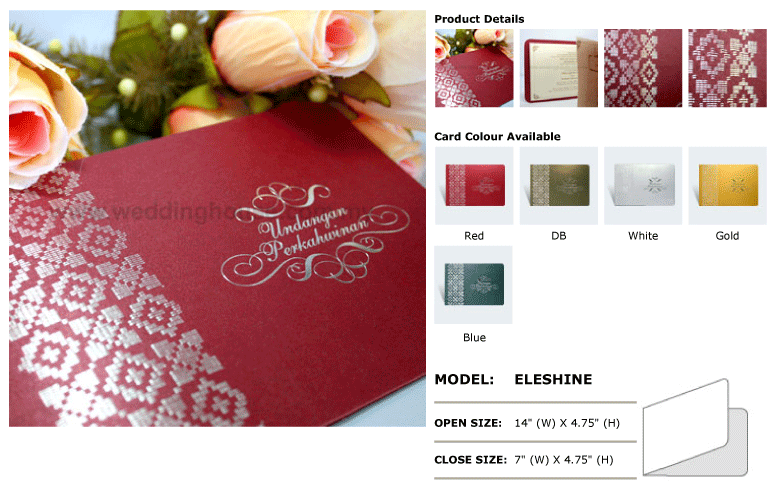
Task: Click the folded card shape diagram icon
Action: [x=695, y=428]
